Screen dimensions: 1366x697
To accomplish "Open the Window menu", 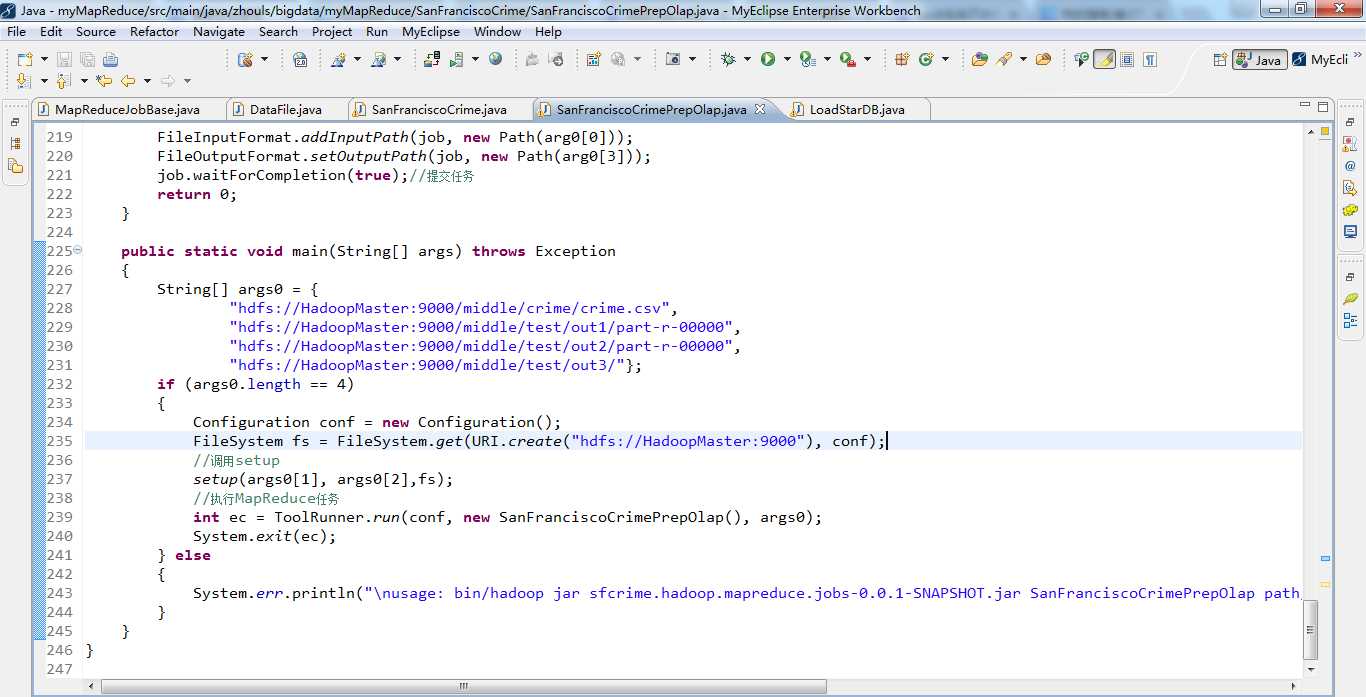I will 497,31.
